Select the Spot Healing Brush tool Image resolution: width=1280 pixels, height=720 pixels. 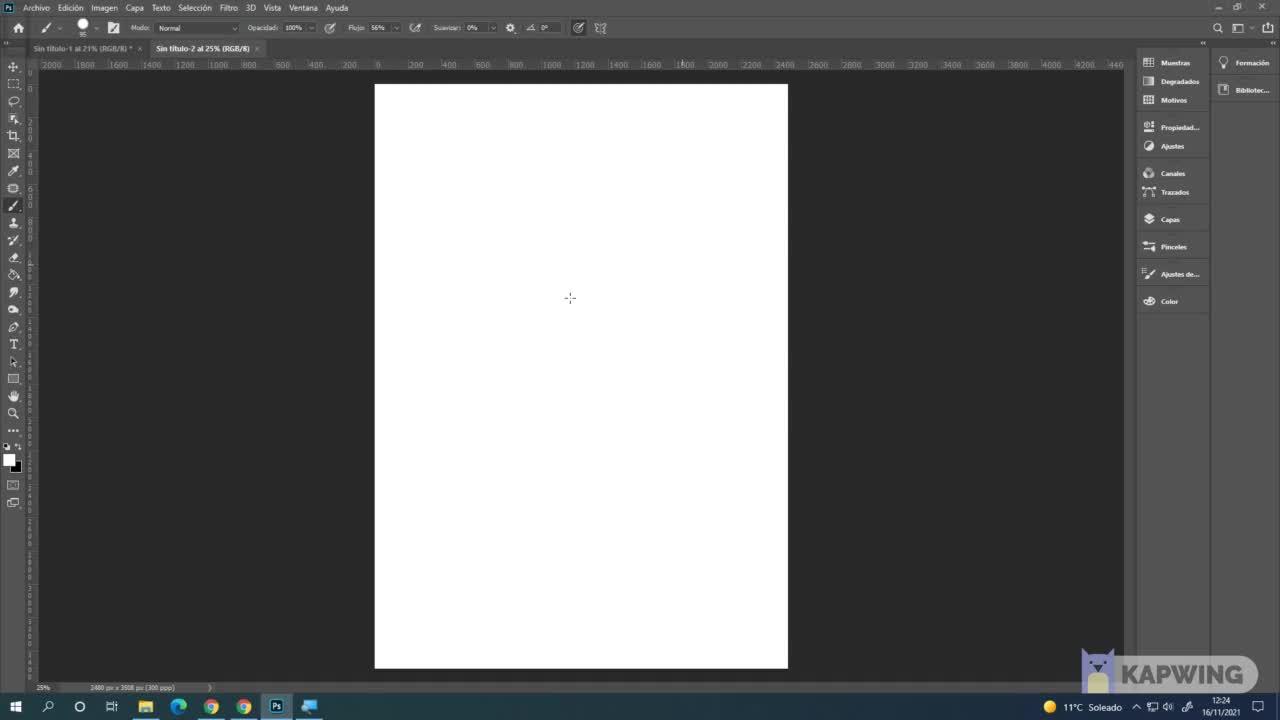(13, 188)
